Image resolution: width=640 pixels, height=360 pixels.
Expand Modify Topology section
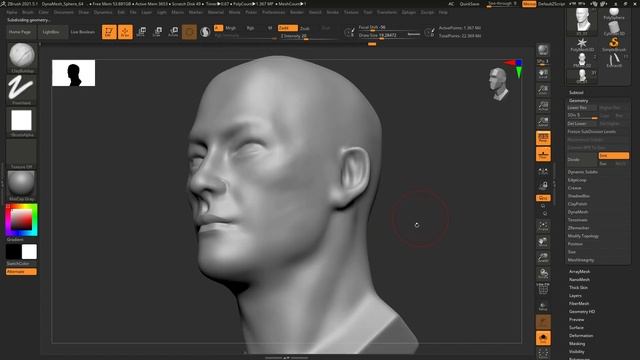(583, 236)
